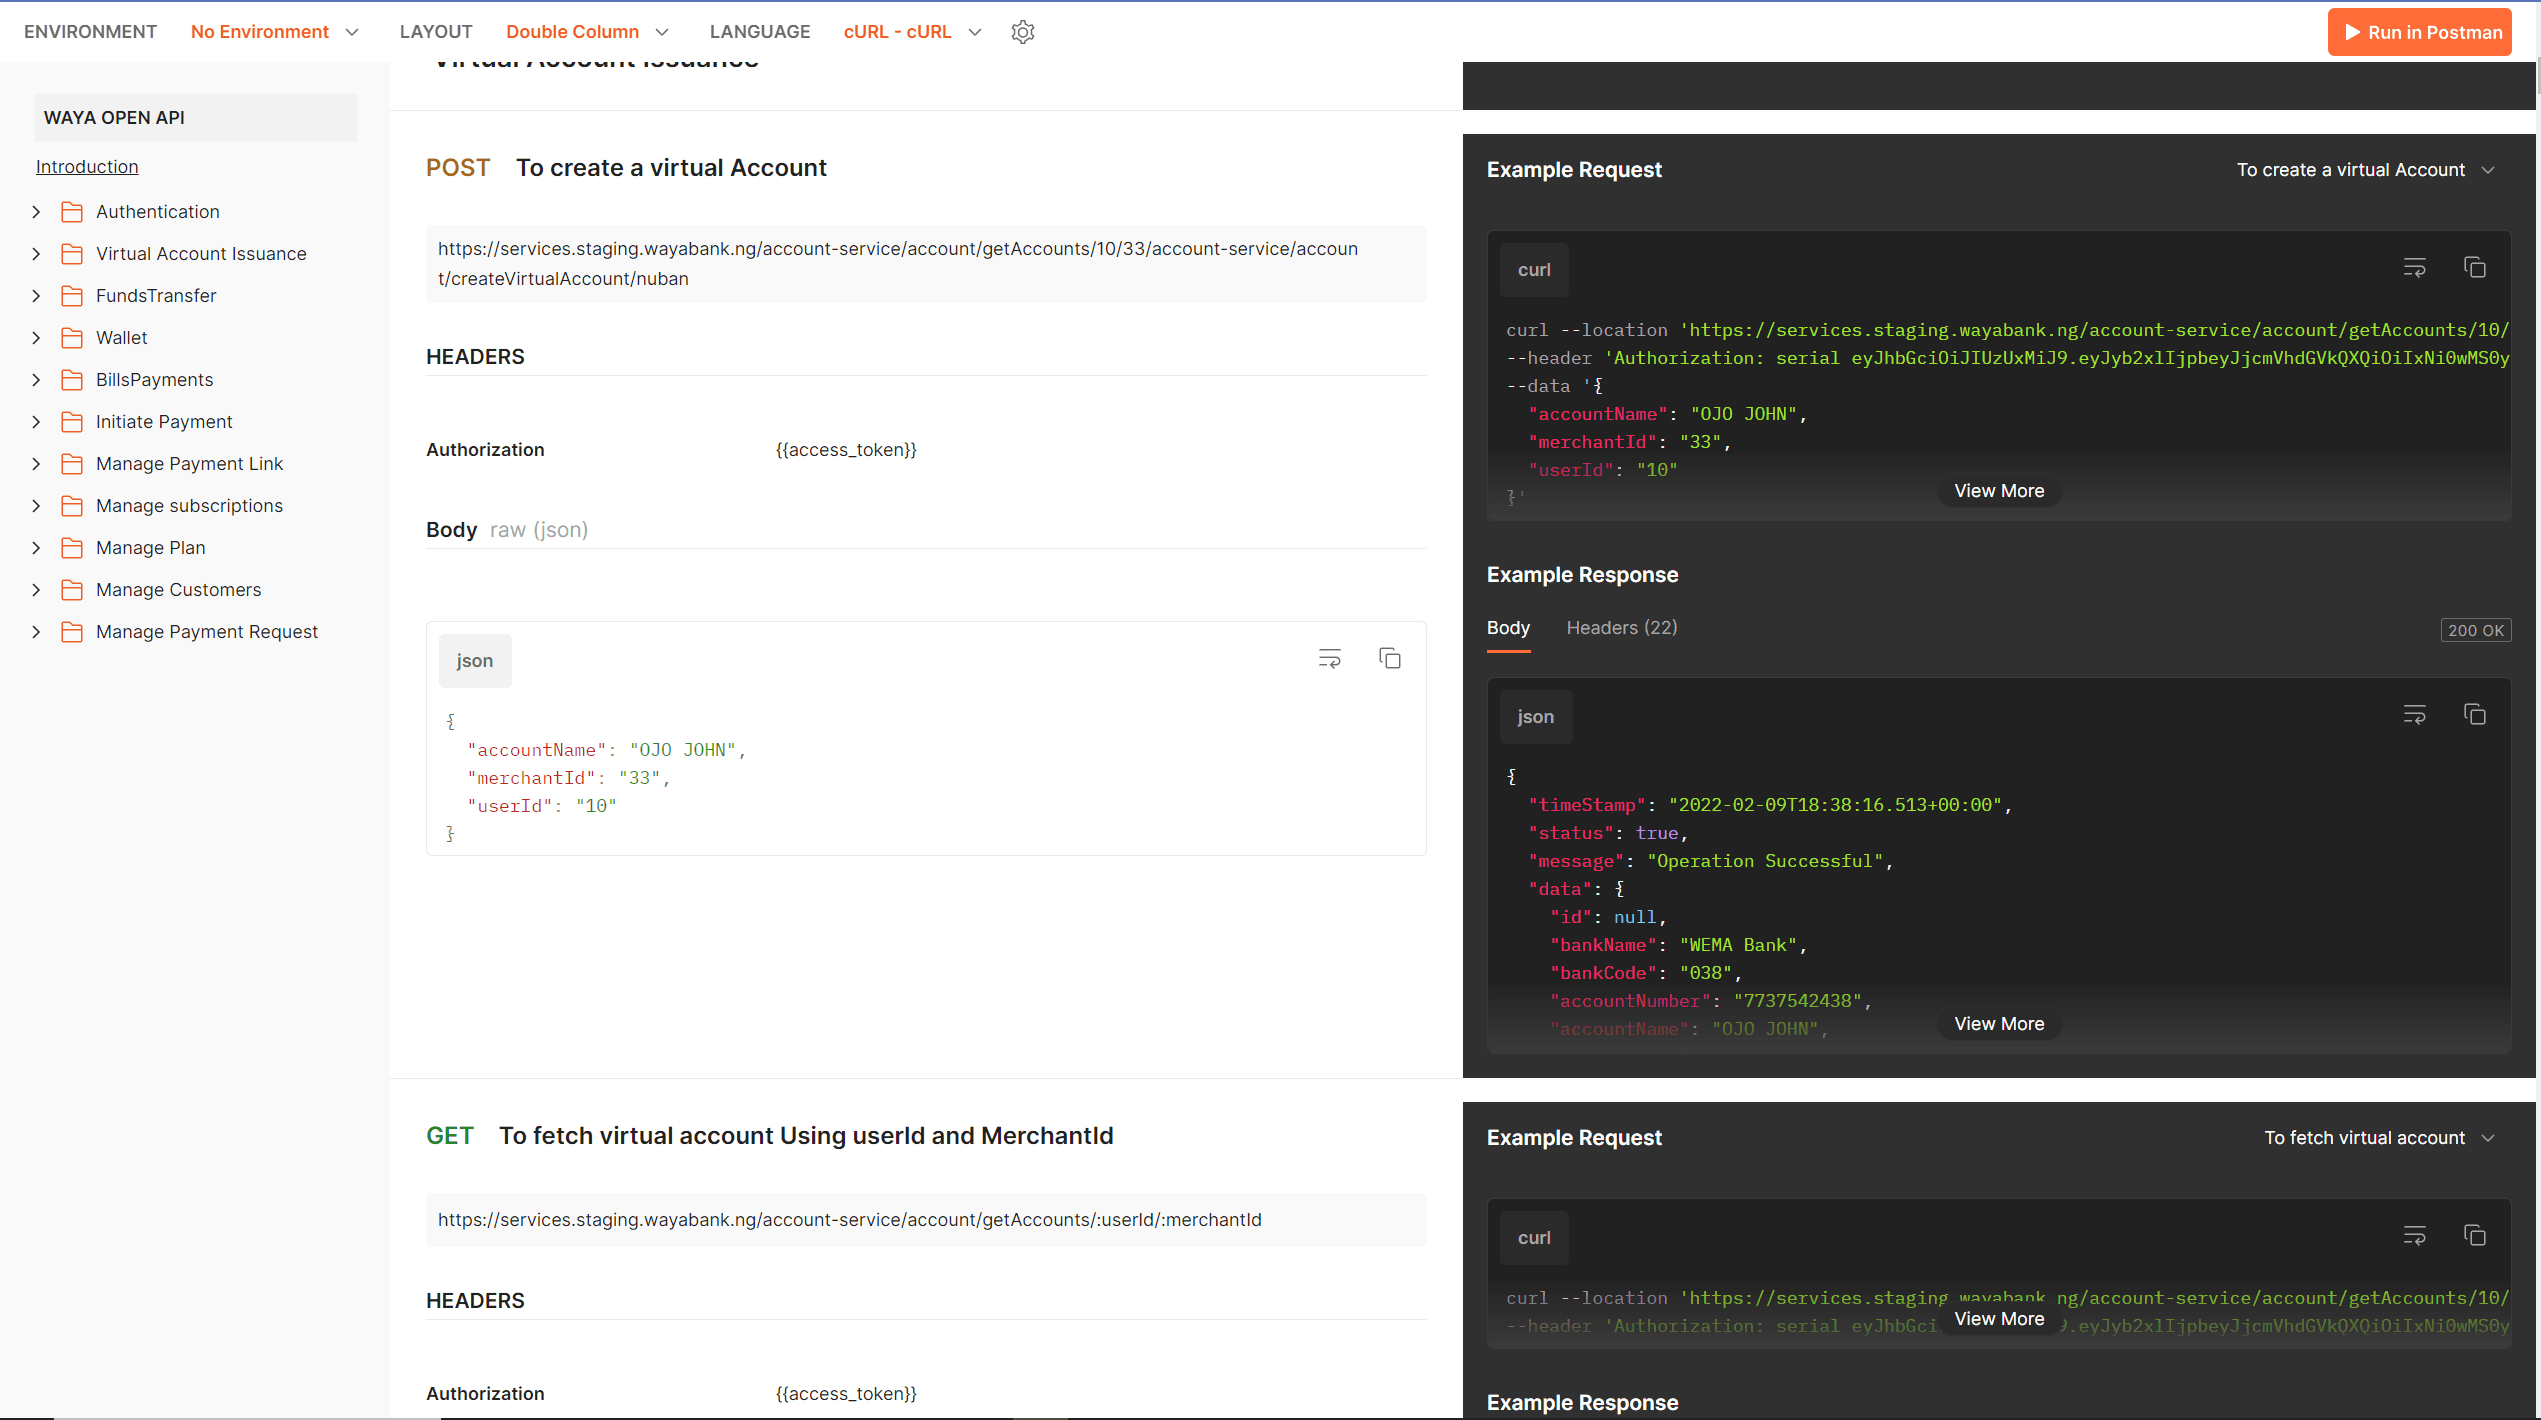Click the Manage Customers folder icon
The height and width of the screenshot is (1420, 2541).
(72, 590)
